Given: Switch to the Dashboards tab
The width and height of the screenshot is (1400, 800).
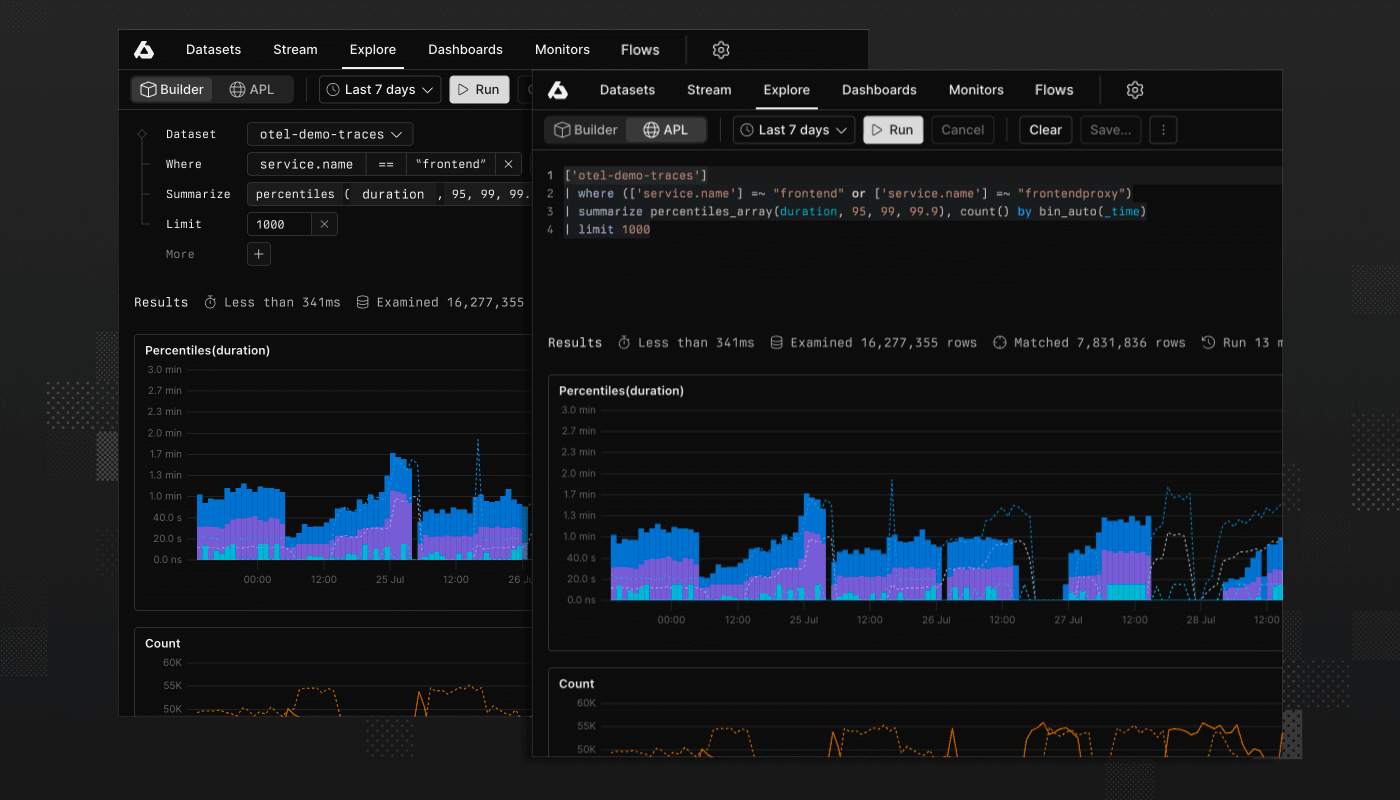Looking at the screenshot, I should click(x=879, y=89).
